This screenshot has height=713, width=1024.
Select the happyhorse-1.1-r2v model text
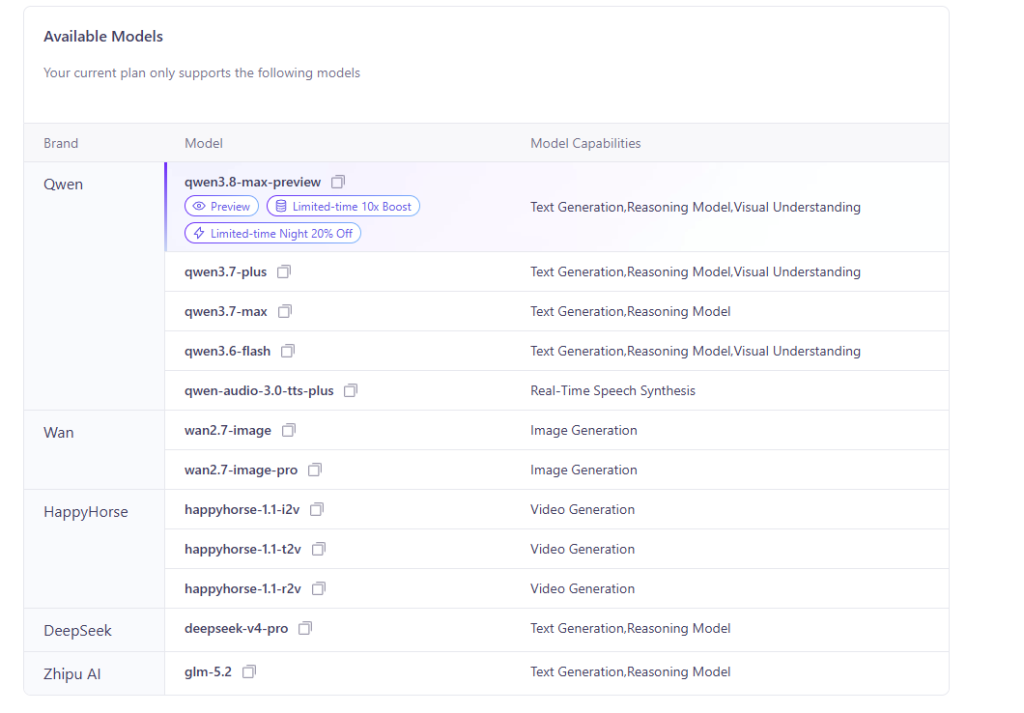pos(243,589)
